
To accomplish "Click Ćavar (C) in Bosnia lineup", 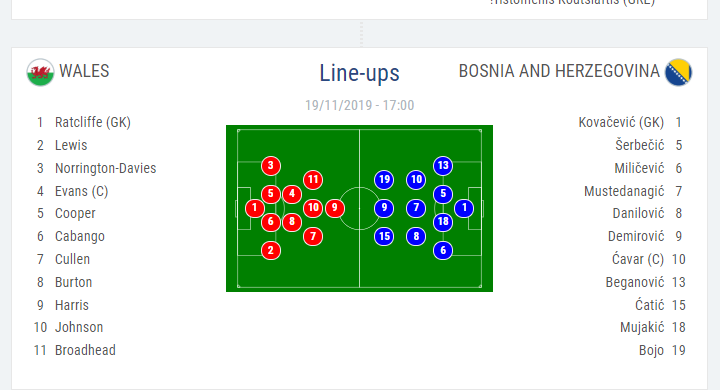I will click(638, 259).
